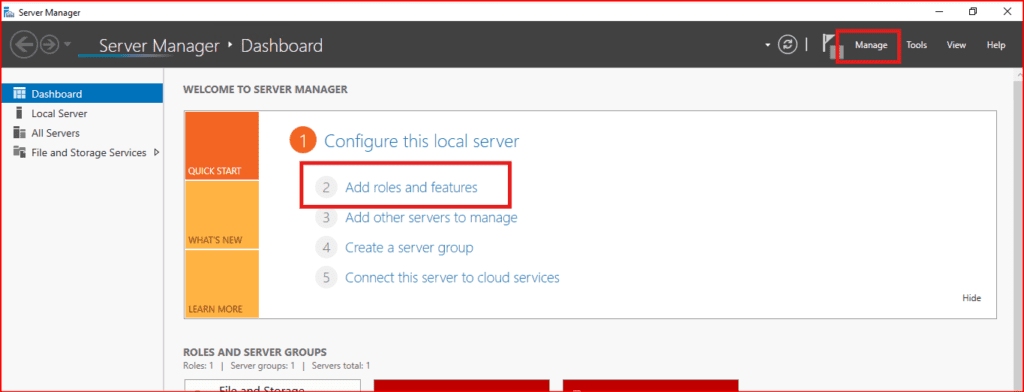Click the orange step 1 circle
The width and height of the screenshot is (1024, 392).
pos(303,141)
